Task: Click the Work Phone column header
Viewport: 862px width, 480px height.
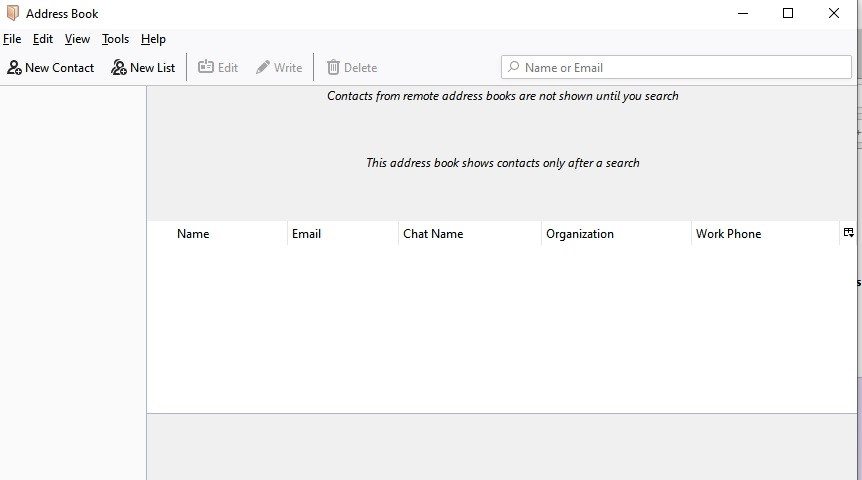Action: tap(728, 234)
